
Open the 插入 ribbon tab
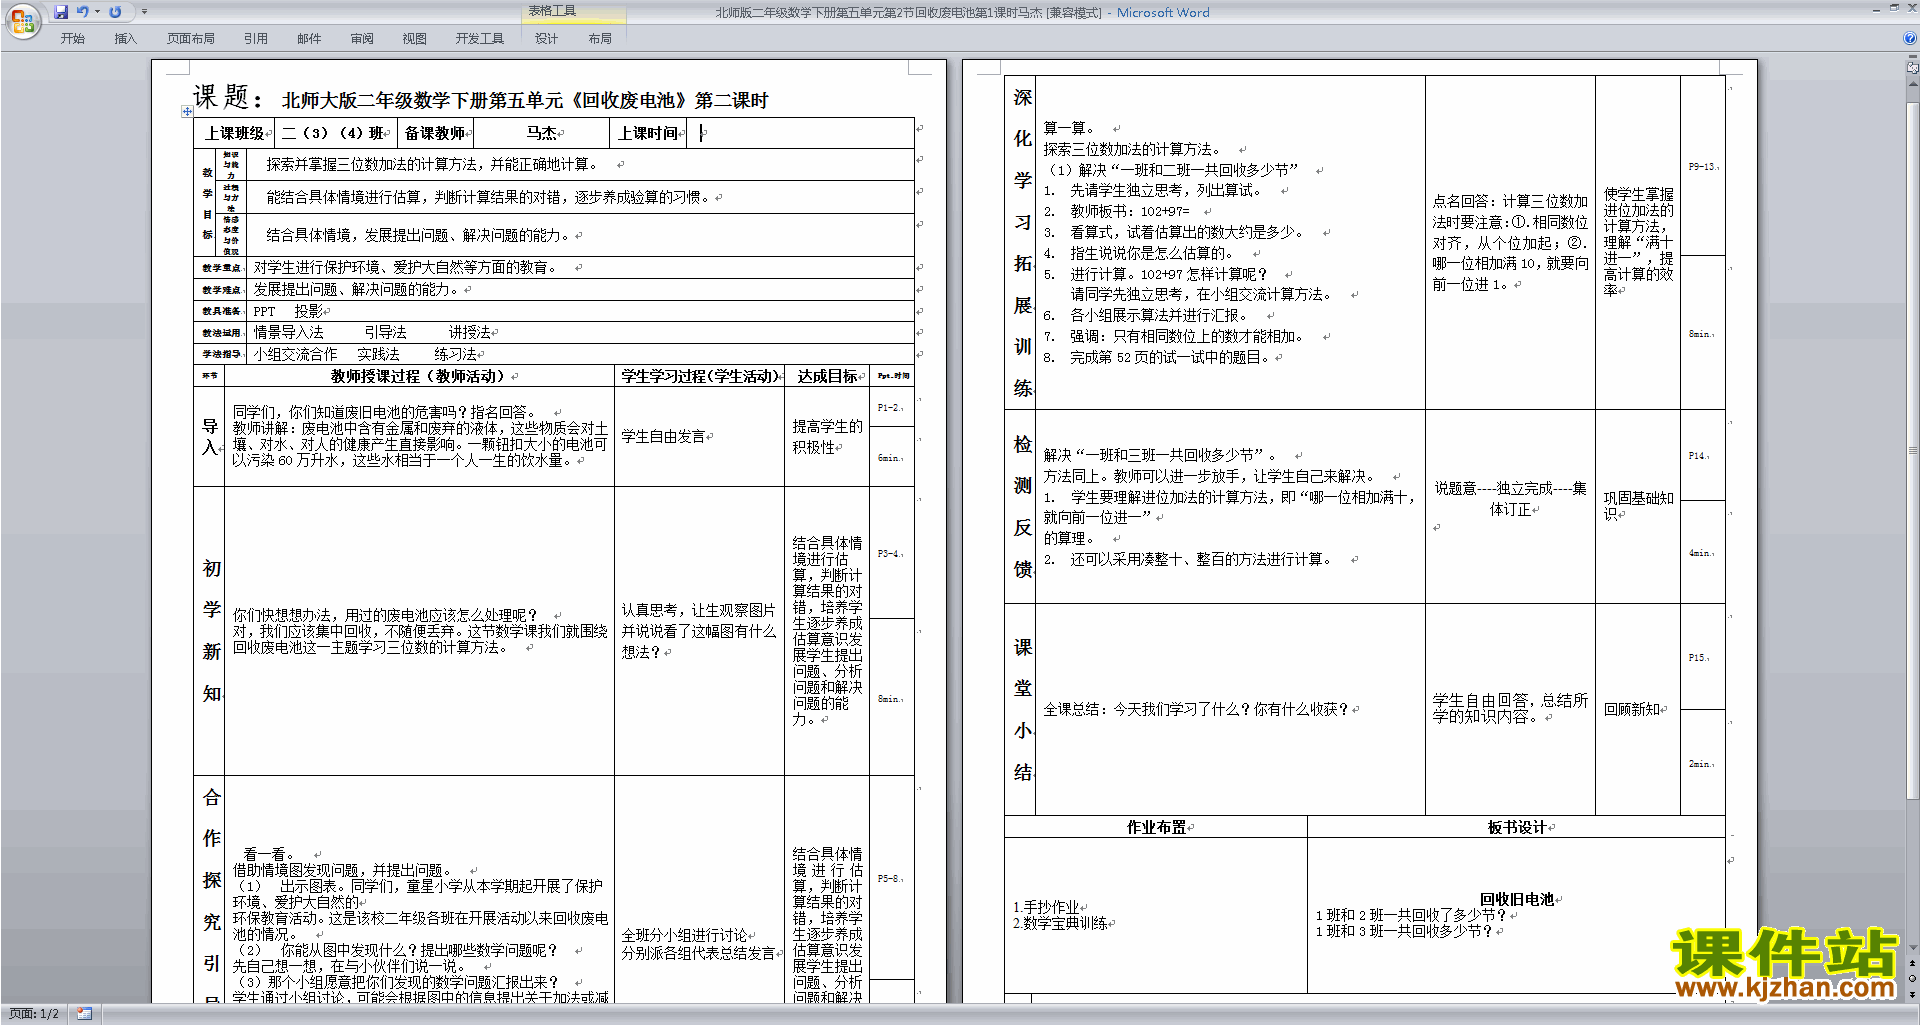(125, 39)
